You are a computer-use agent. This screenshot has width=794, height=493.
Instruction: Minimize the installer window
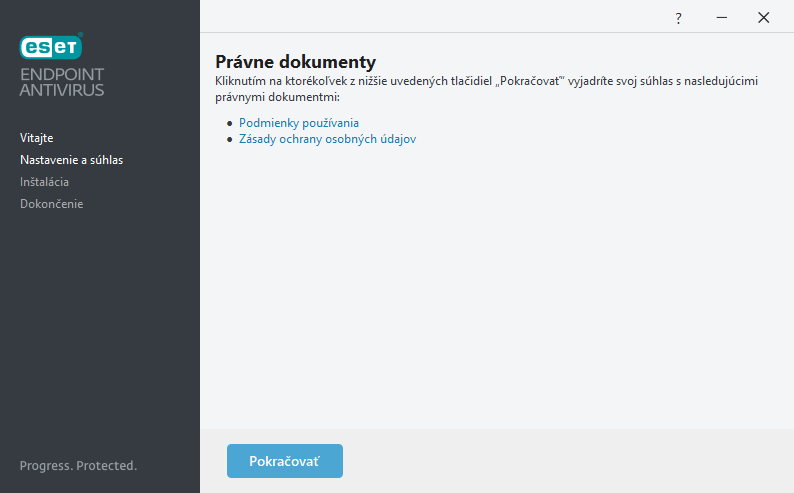(722, 18)
